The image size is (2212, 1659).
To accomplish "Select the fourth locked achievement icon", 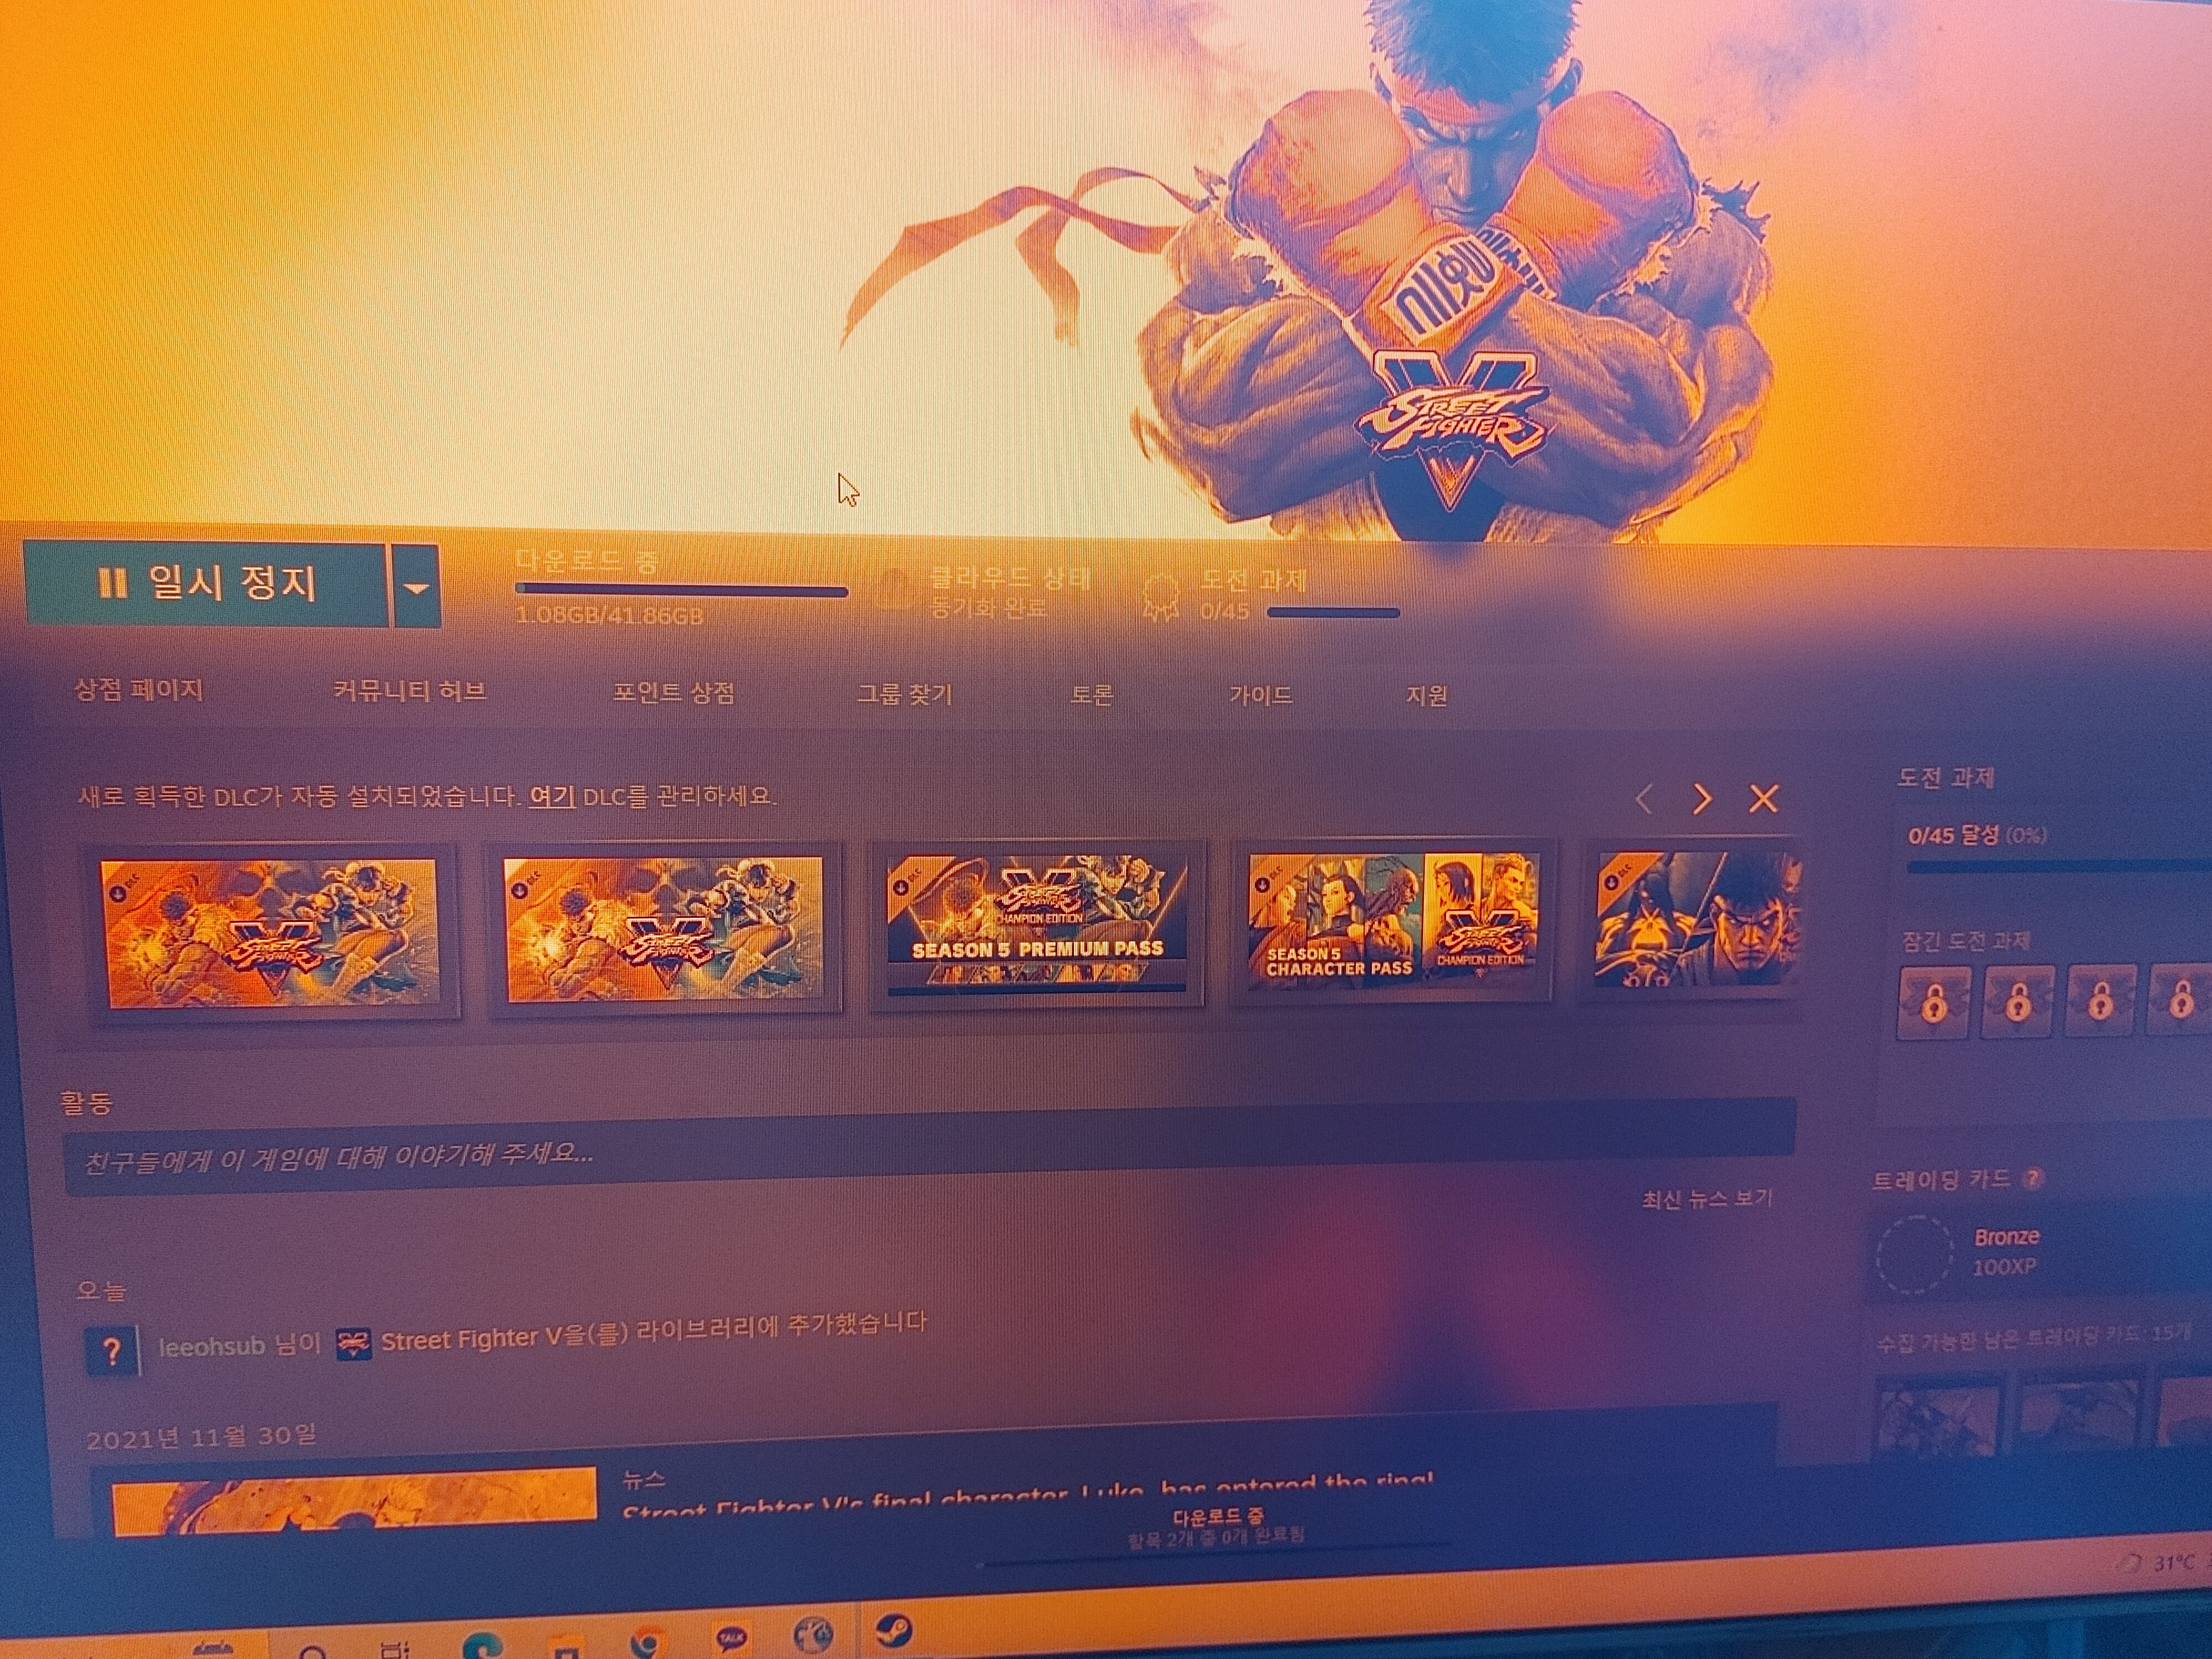I will [x=2179, y=1001].
